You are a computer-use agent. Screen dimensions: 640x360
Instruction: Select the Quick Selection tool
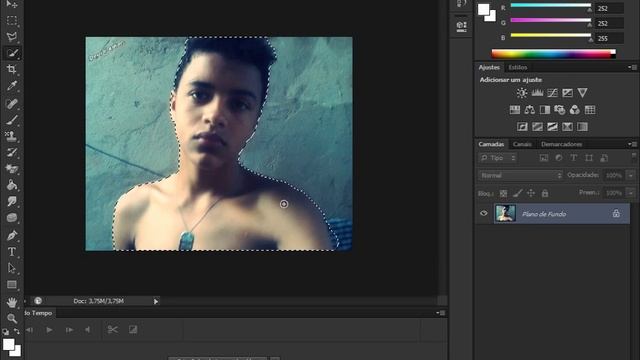pyautogui.click(x=12, y=53)
